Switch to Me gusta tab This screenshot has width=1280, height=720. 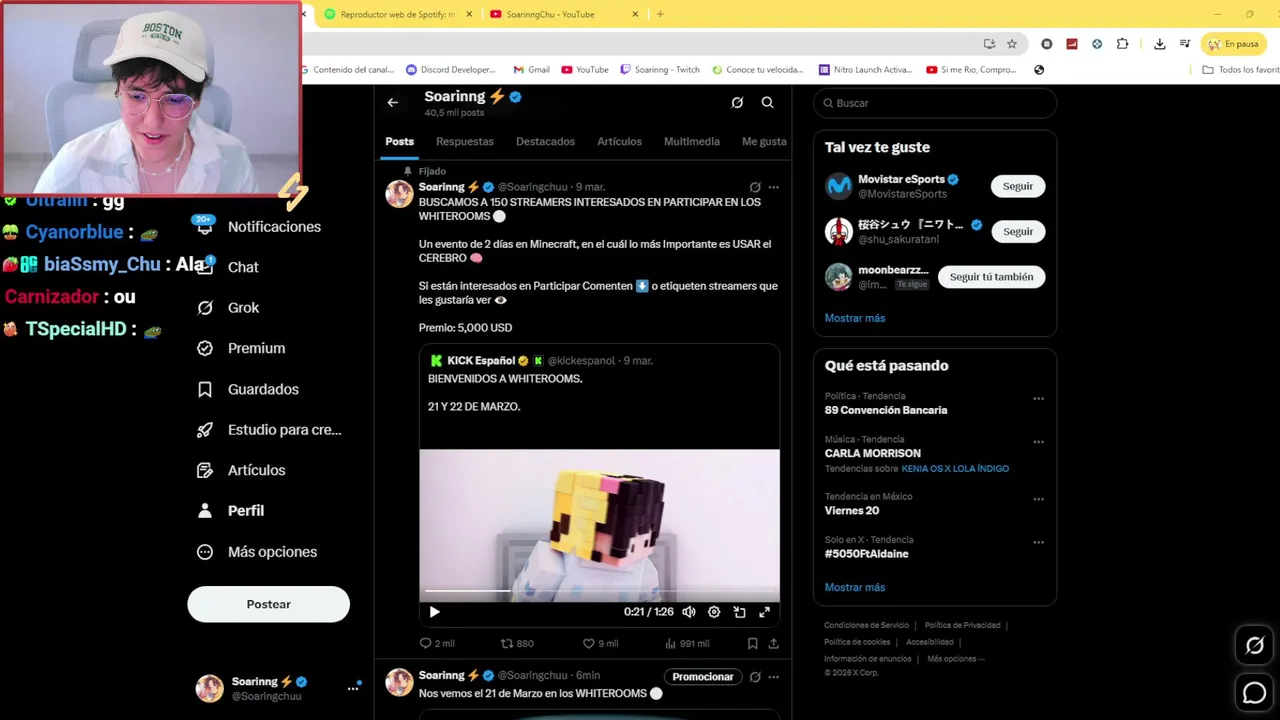[x=764, y=142]
